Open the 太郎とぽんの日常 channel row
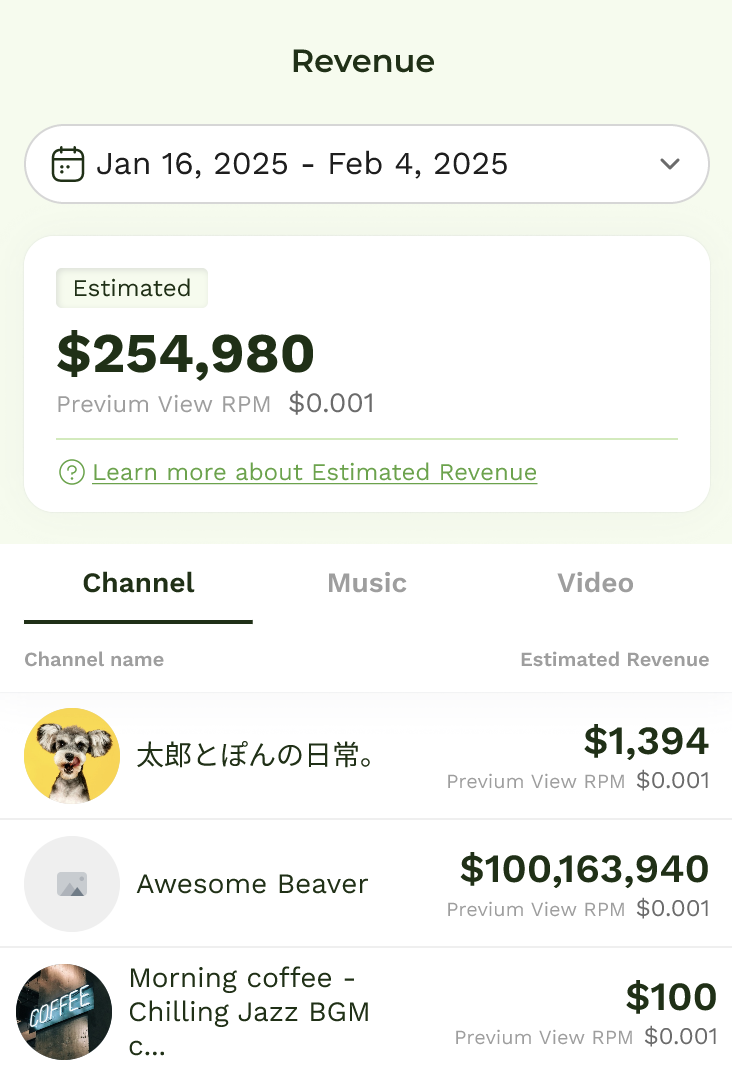 click(256, 756)
